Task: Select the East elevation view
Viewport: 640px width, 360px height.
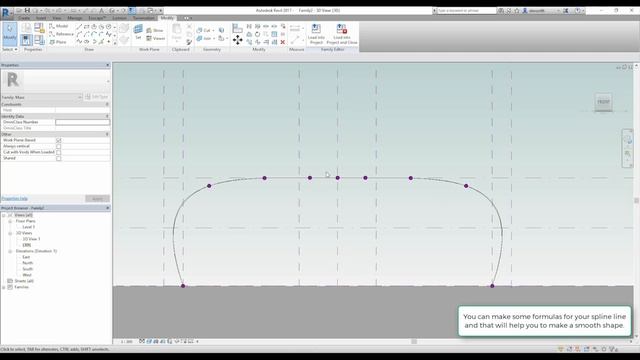Action: click(26, 257)
